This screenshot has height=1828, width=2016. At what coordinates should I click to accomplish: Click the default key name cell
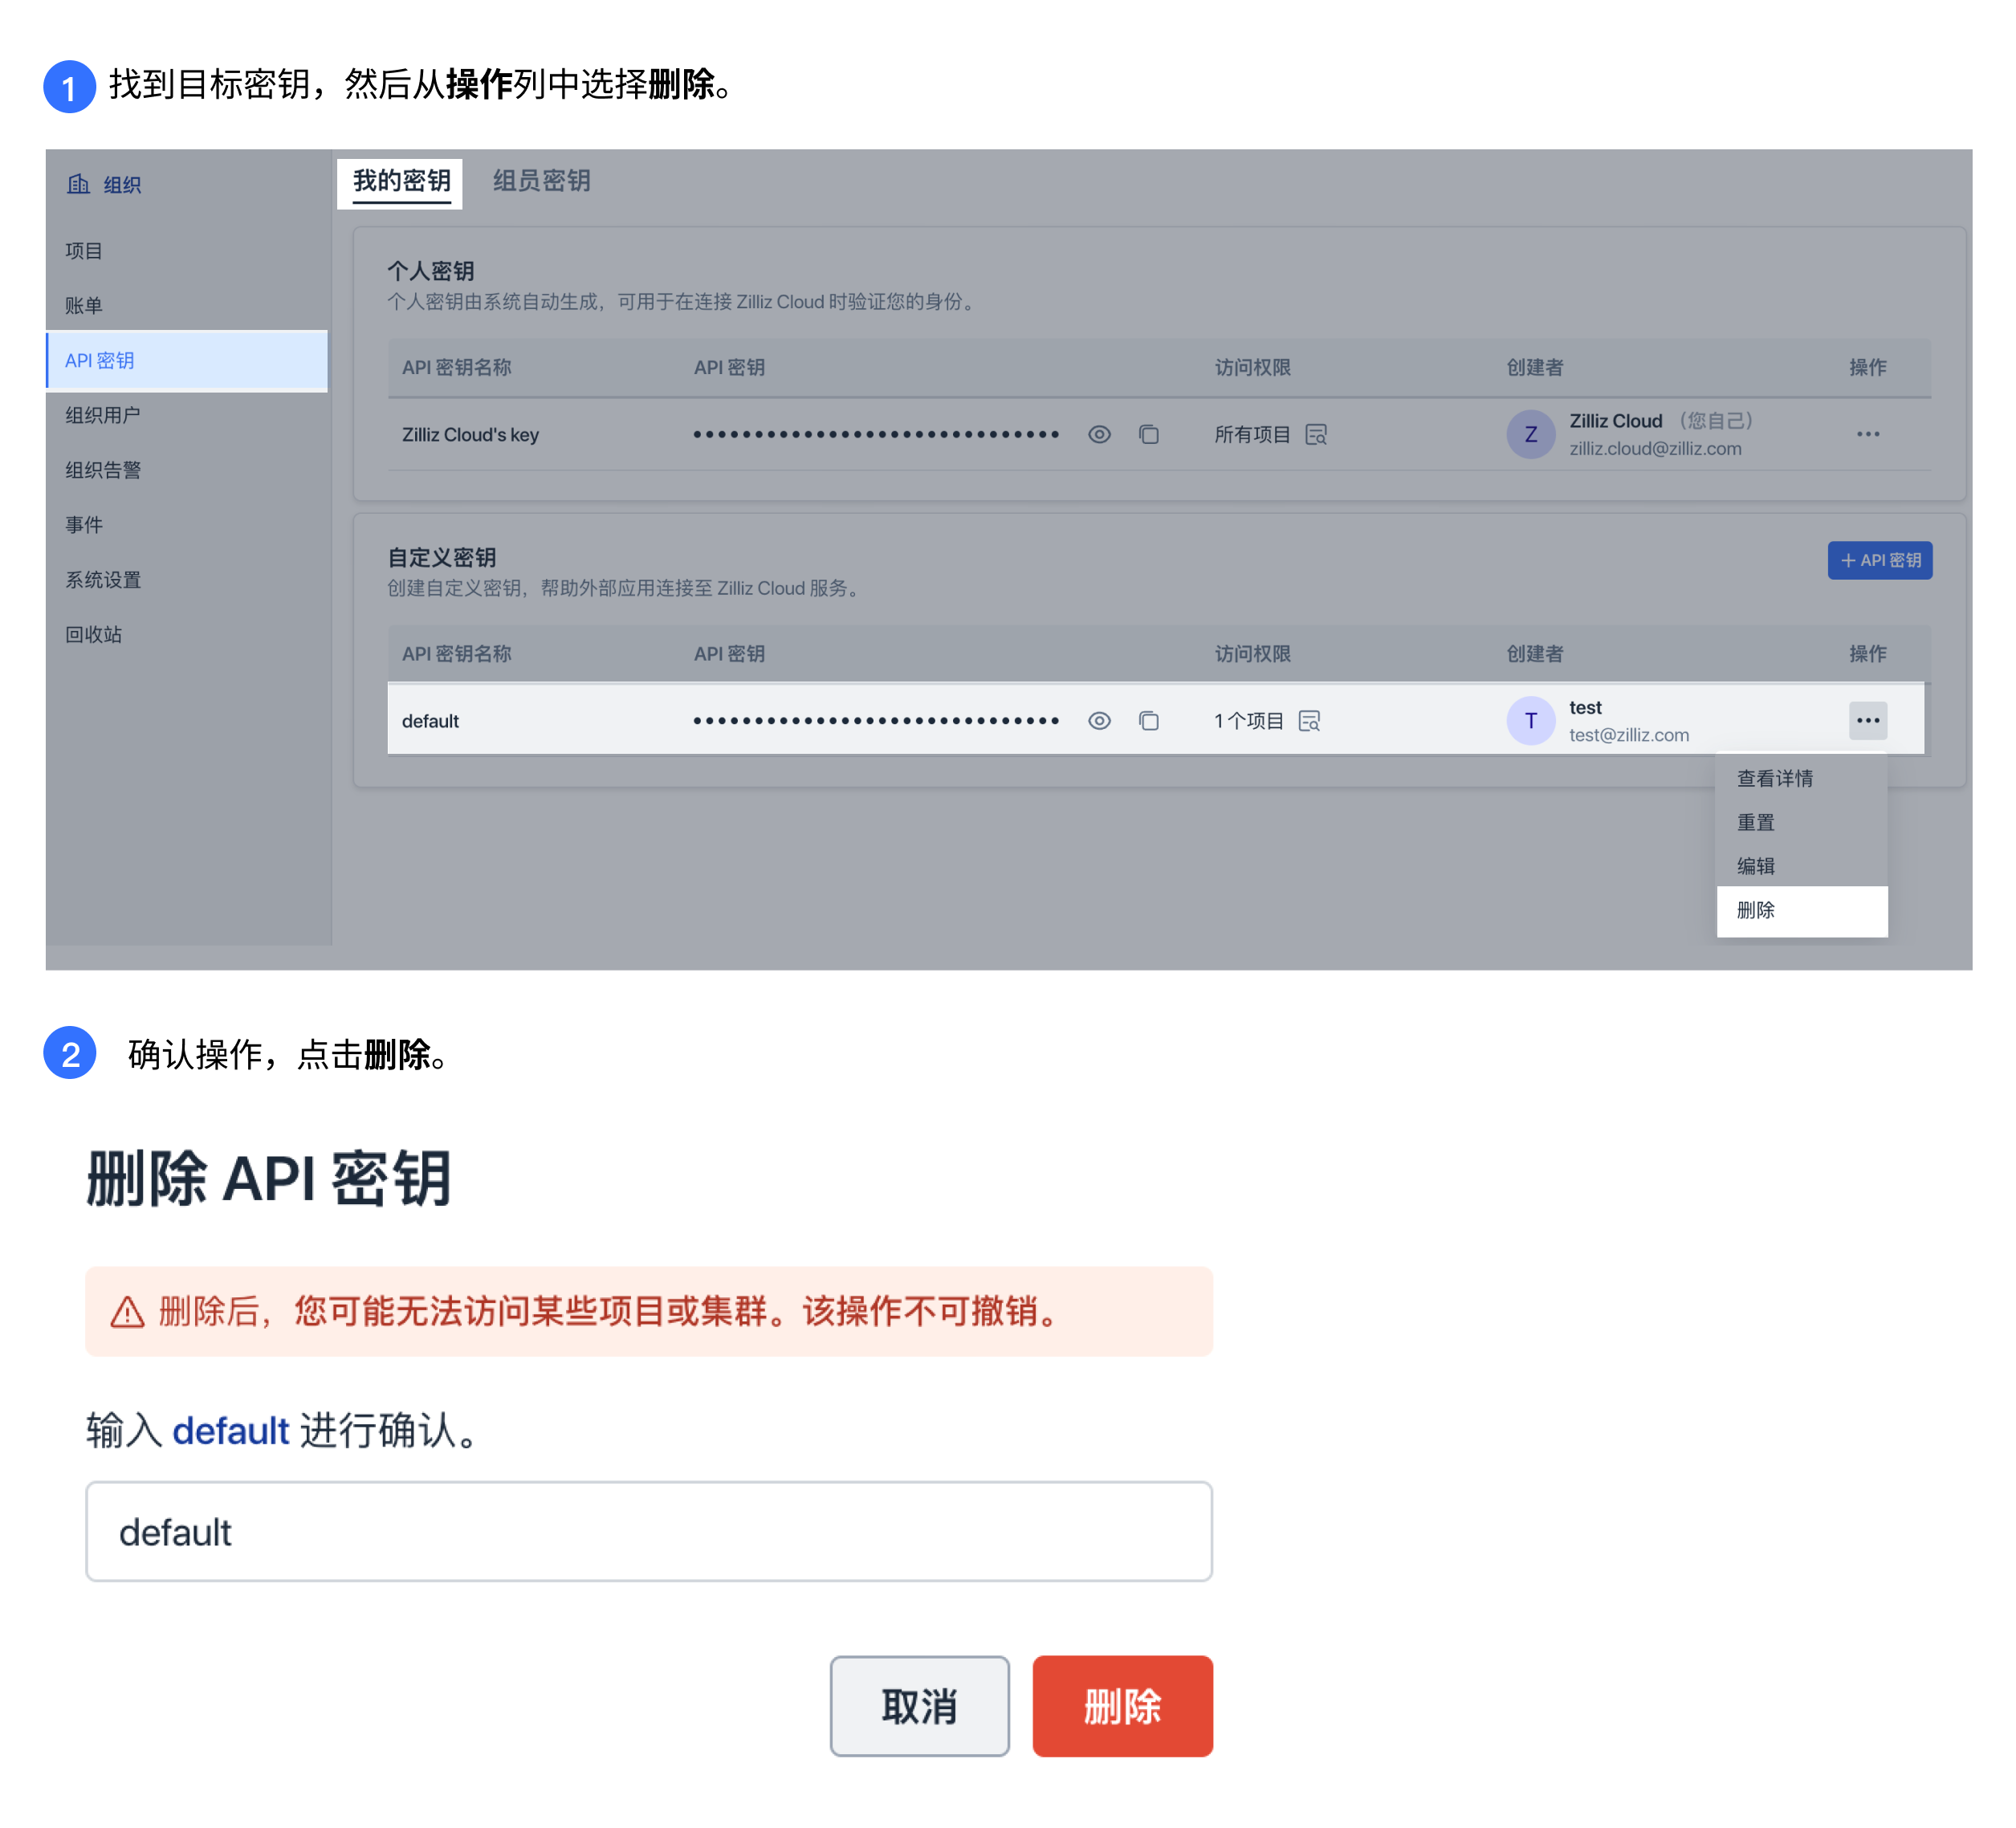pyautogui.click(x=430, y=720)
